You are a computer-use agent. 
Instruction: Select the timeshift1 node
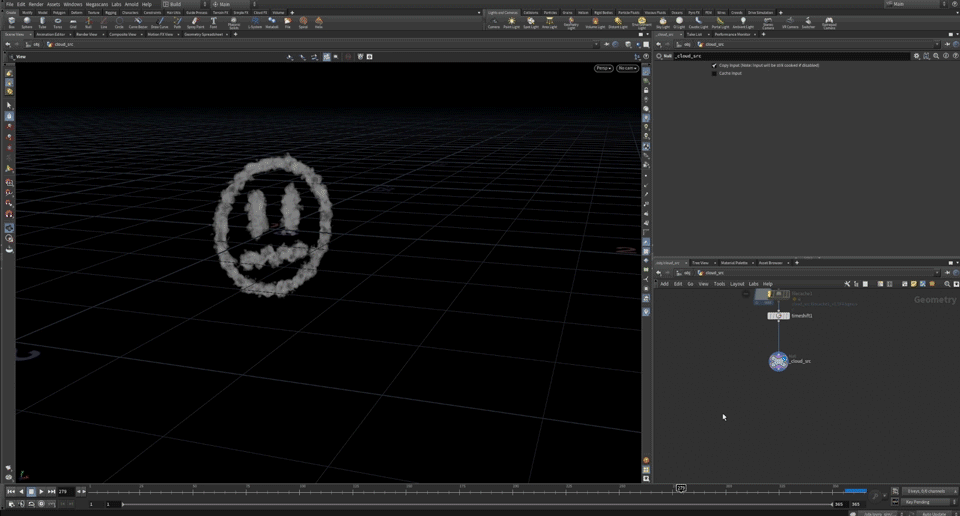(x=778, y=316)
